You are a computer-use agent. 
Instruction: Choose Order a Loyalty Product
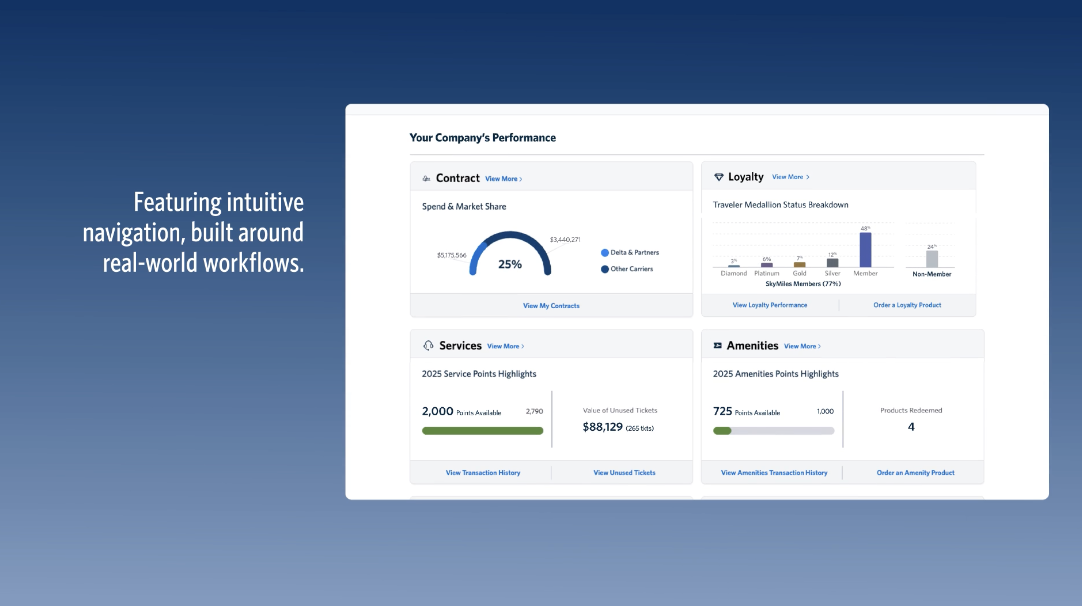pyautogui.click(x=907, y=305)
